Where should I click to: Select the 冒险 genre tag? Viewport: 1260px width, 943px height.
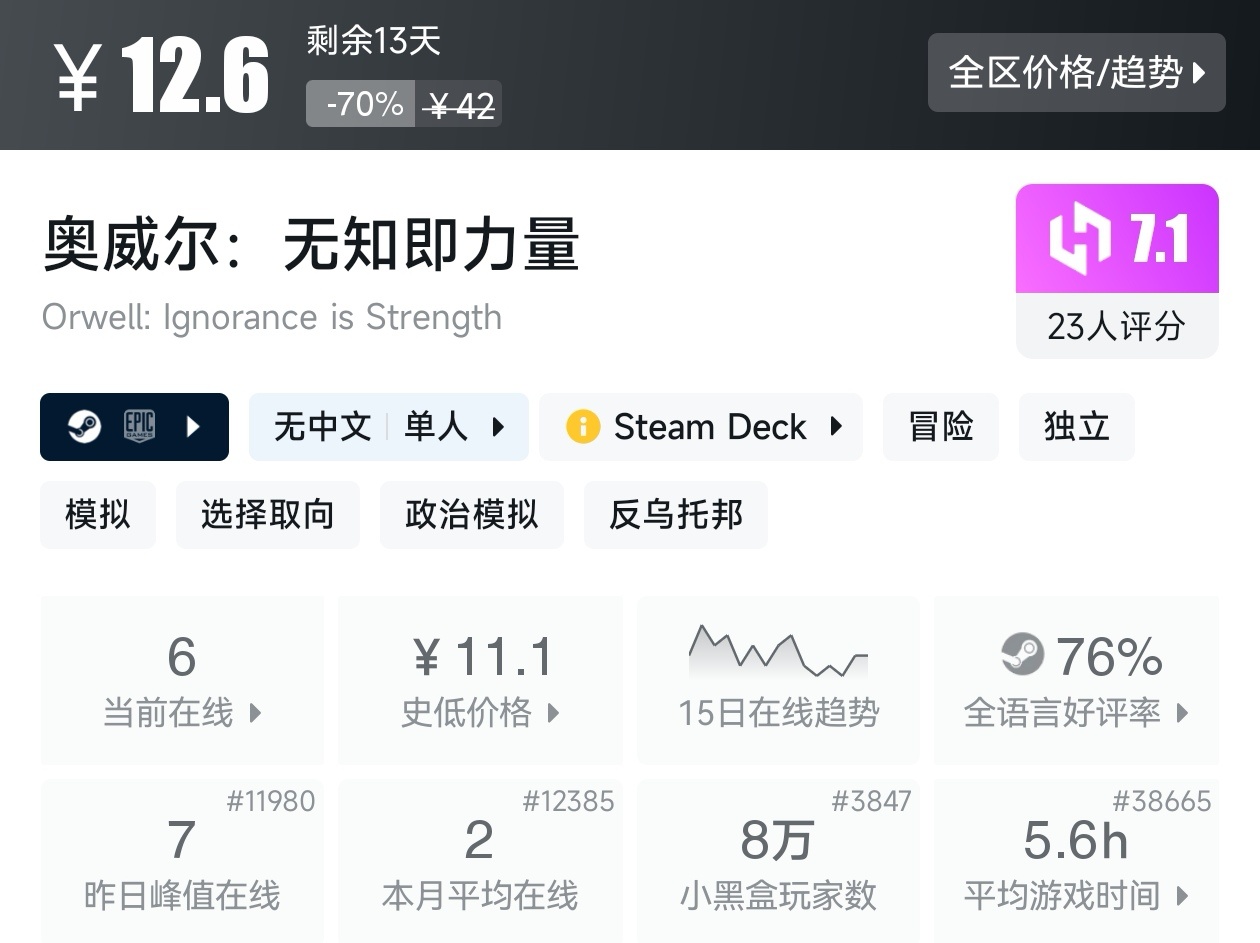[x=940, y=427]
